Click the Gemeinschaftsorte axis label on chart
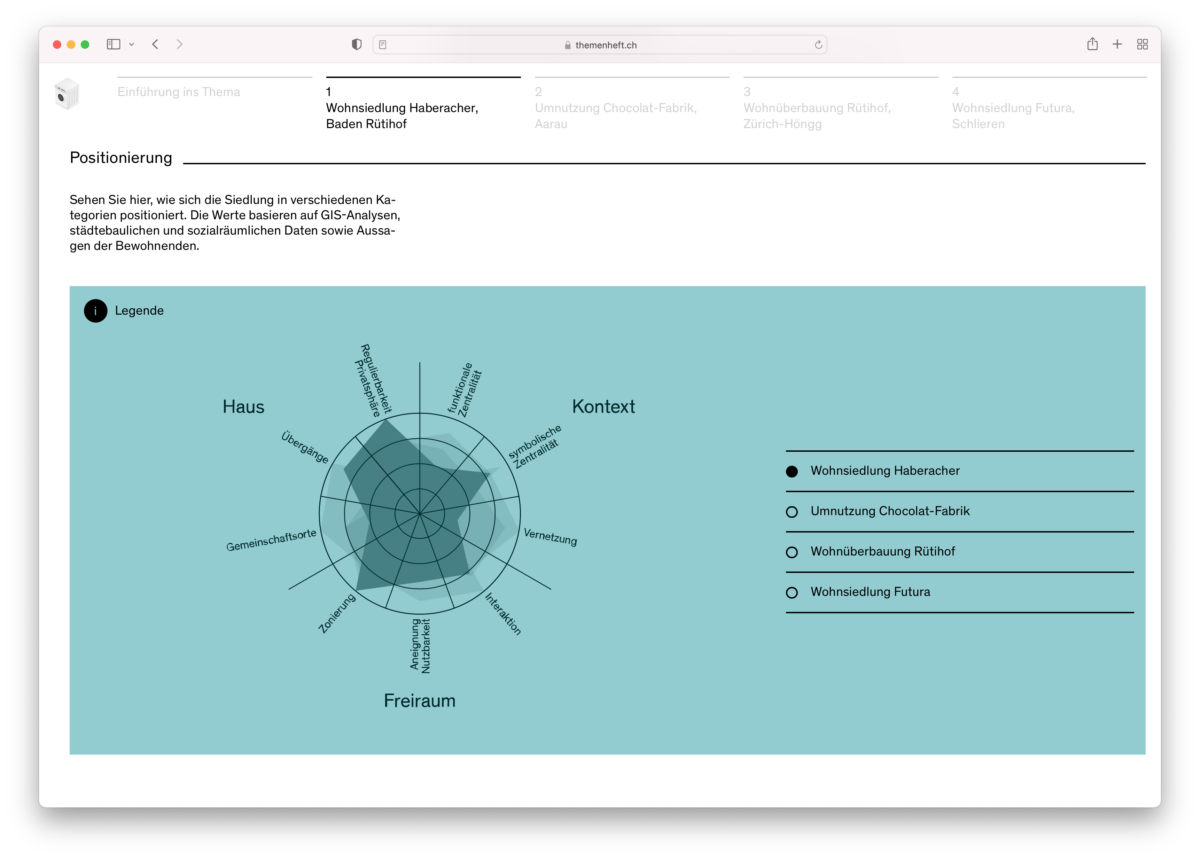This screenshot has width=1200, height=859. click(x=271, y=540)
